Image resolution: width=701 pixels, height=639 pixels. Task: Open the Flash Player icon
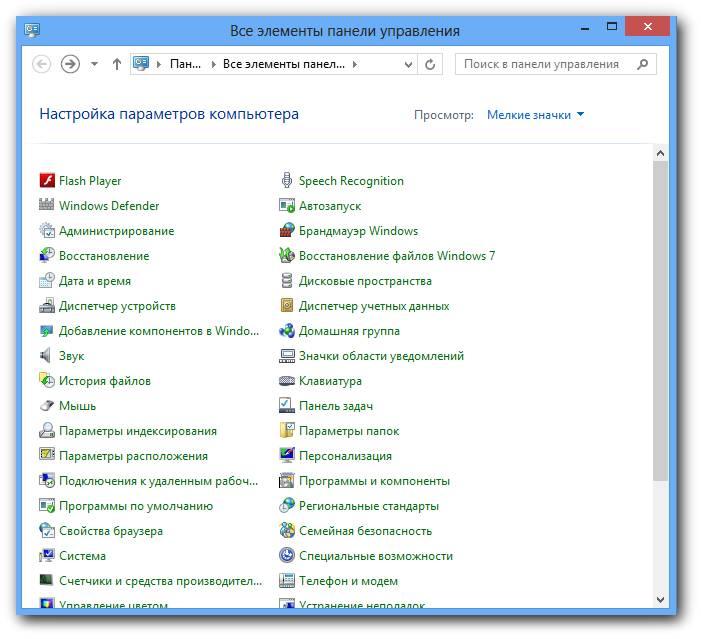[47, 181]
